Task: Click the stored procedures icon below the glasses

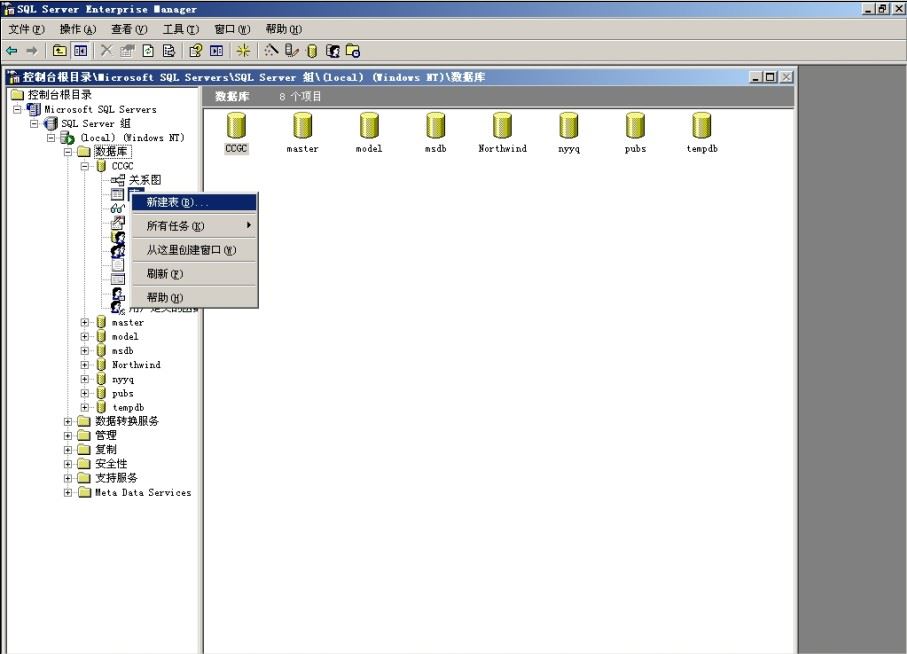Action: [x=117, y=222]
